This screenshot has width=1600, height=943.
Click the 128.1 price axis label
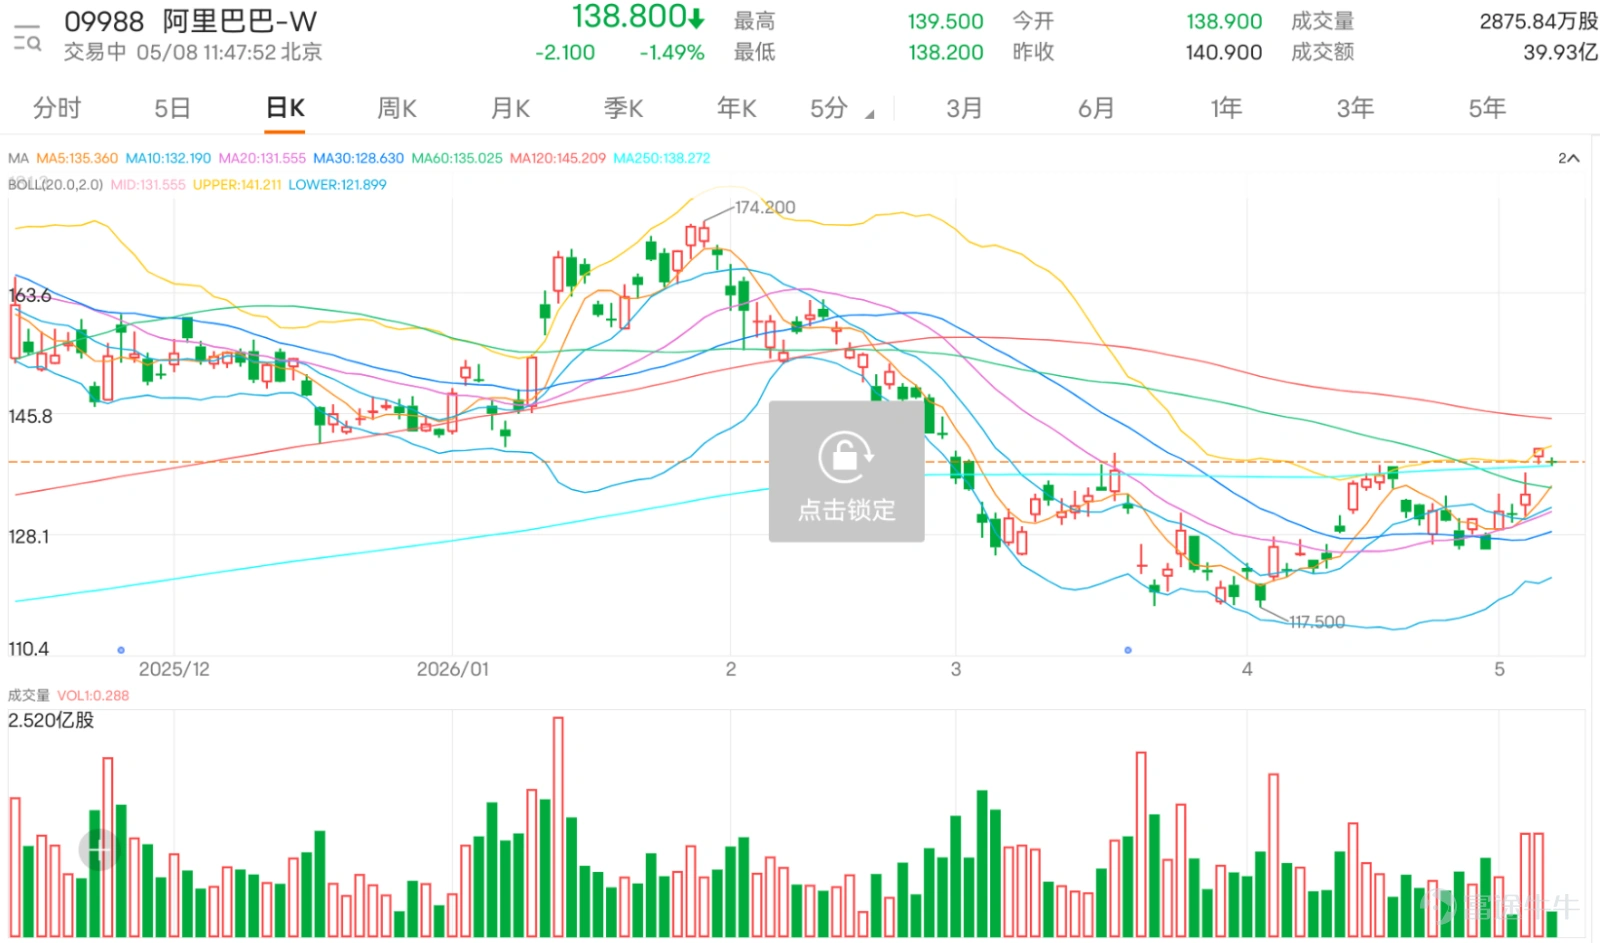(x=29, y=536)
